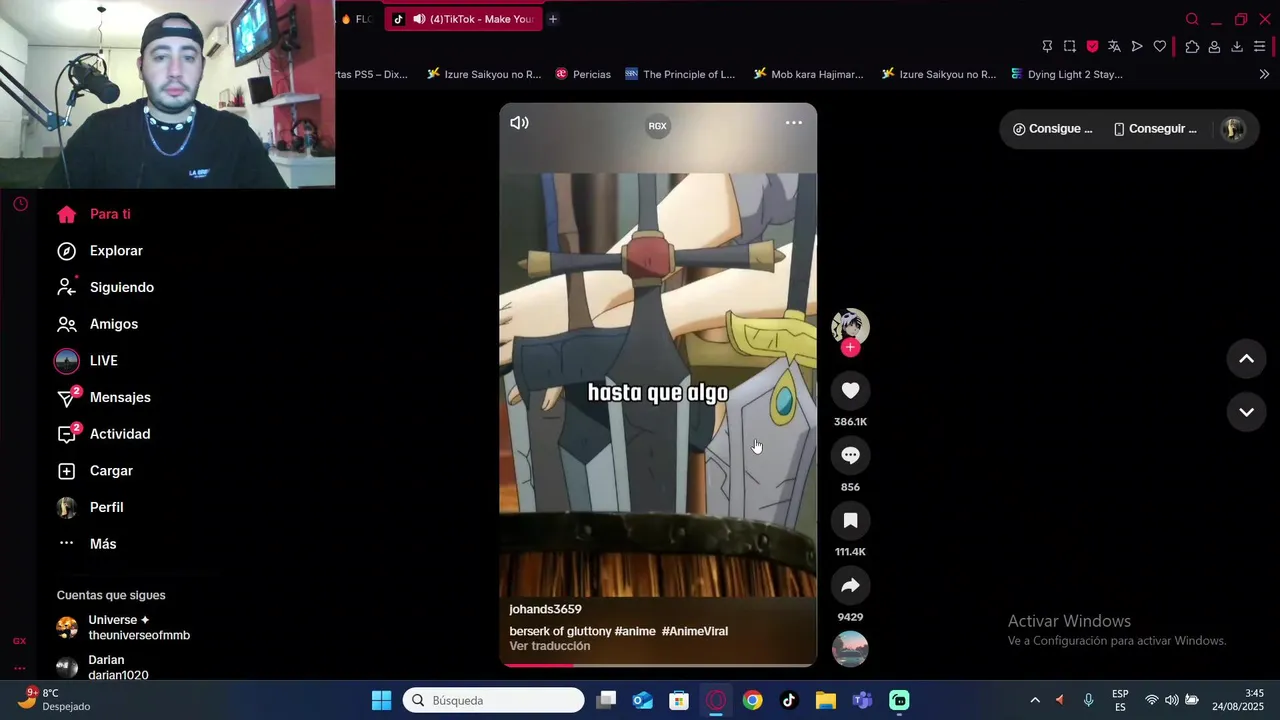The image size is (1280, 720).
Task: Follow creator via red plus badge
Action: coord(850,347)
